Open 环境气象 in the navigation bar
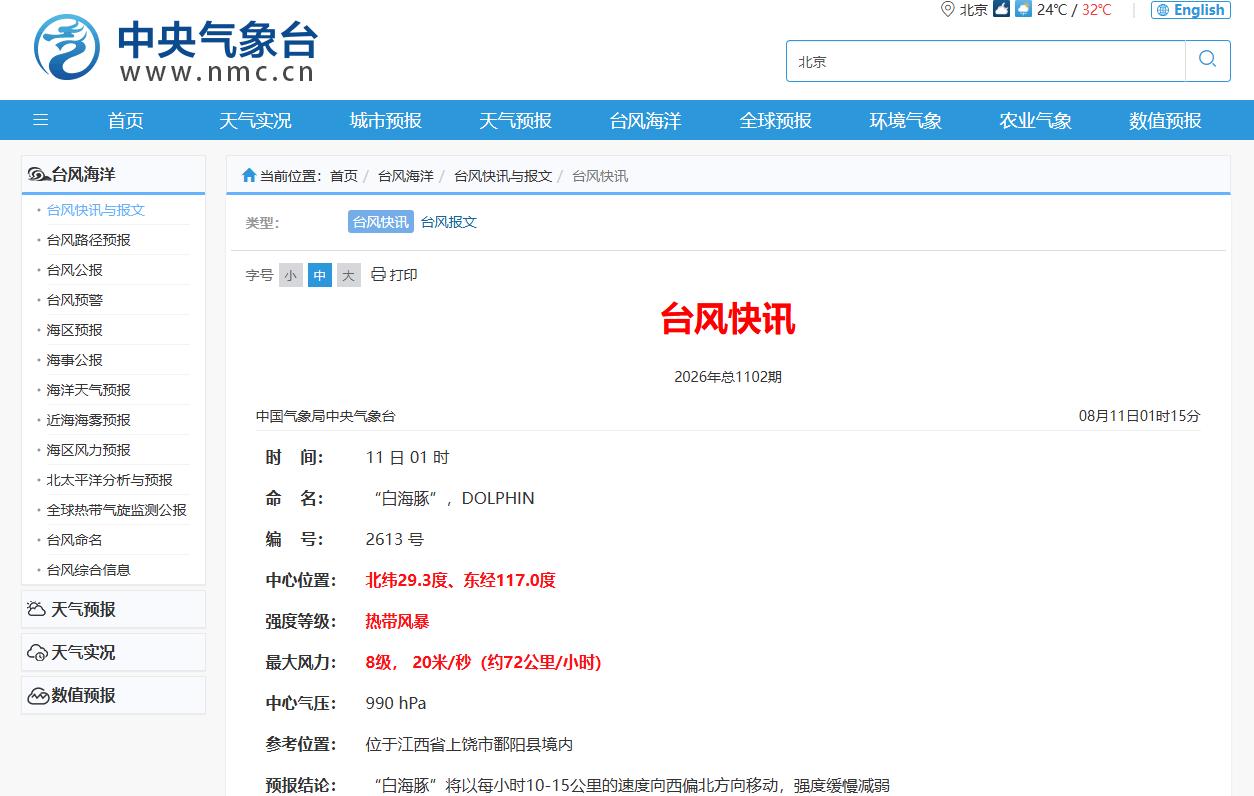Screen dimensions: 1254x796 tap(906, 120)
